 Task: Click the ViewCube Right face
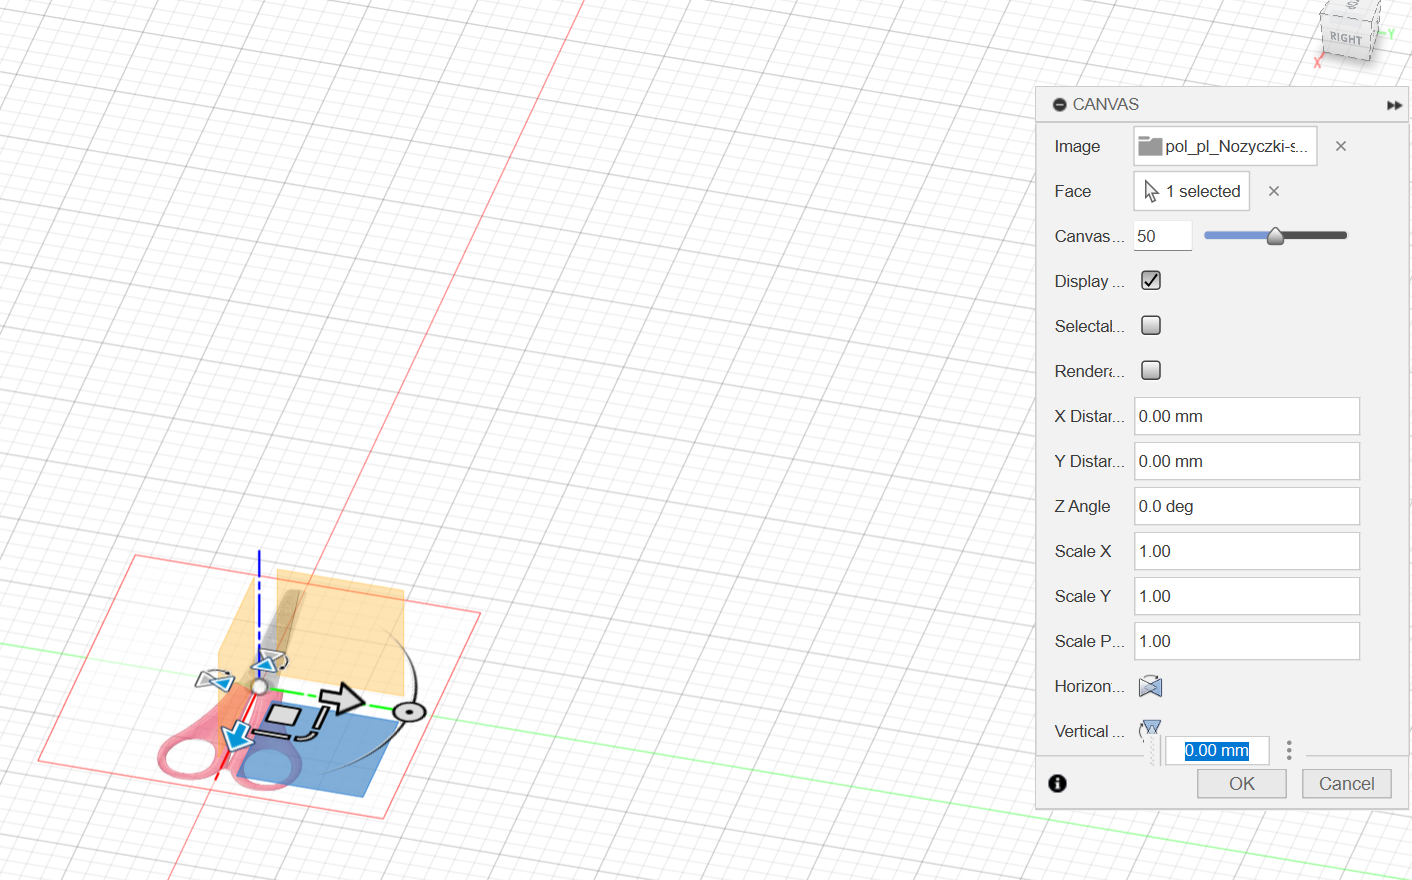coord(1346,37)
